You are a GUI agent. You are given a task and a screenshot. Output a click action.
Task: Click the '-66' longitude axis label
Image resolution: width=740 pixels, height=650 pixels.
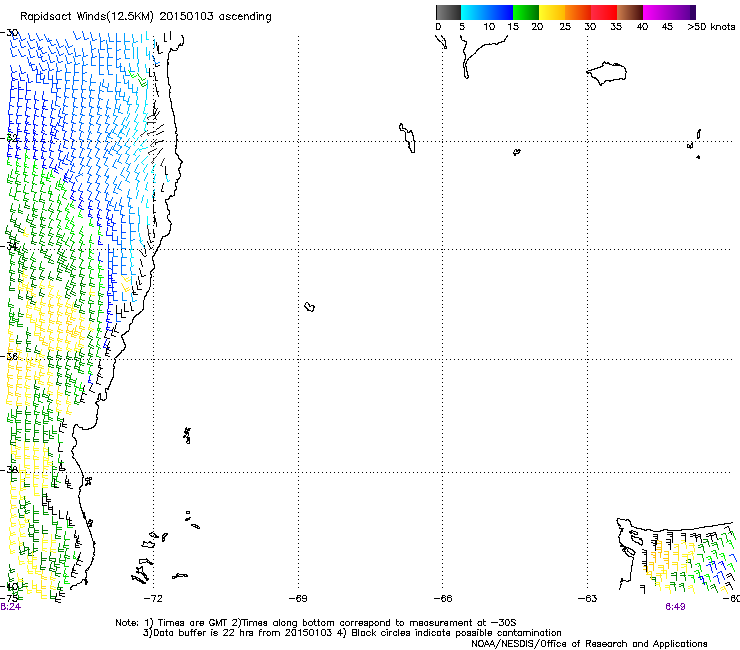(443, 599)
